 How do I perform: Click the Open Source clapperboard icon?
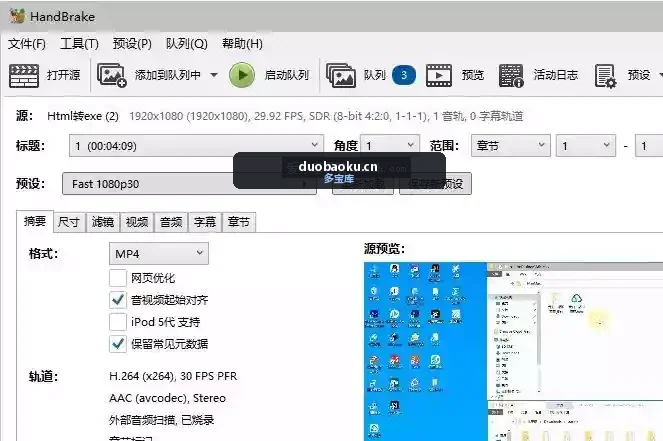click(24, 75)
